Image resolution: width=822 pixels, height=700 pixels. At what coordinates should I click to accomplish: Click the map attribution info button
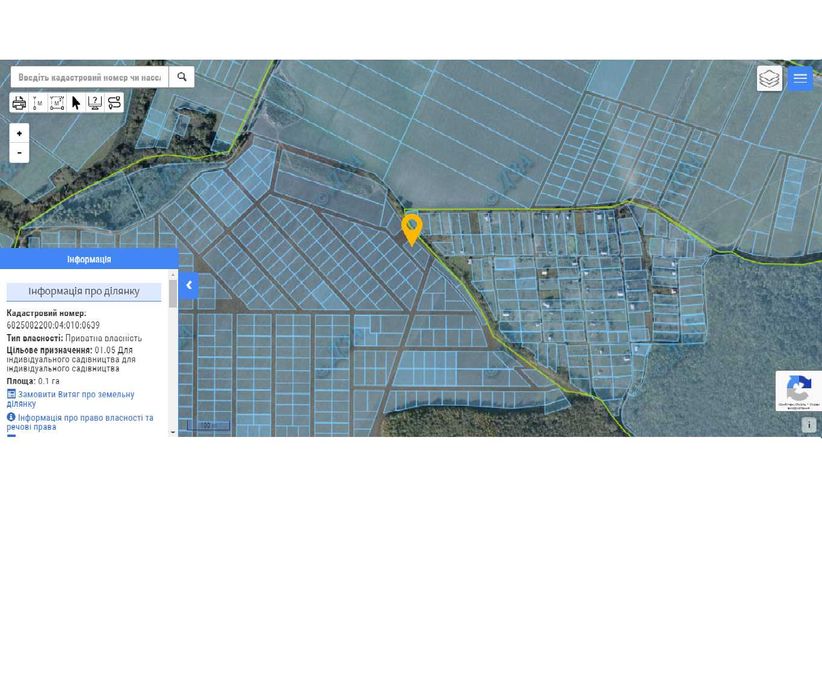click(x=809, y=425)
